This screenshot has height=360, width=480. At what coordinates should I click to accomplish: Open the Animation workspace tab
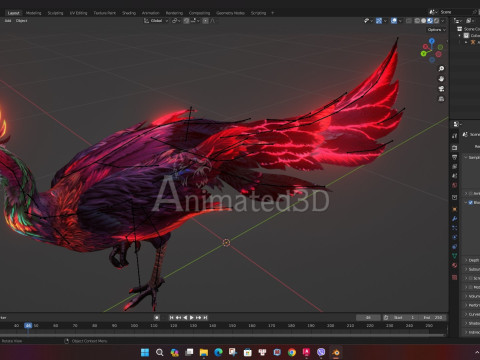point(151,13)
